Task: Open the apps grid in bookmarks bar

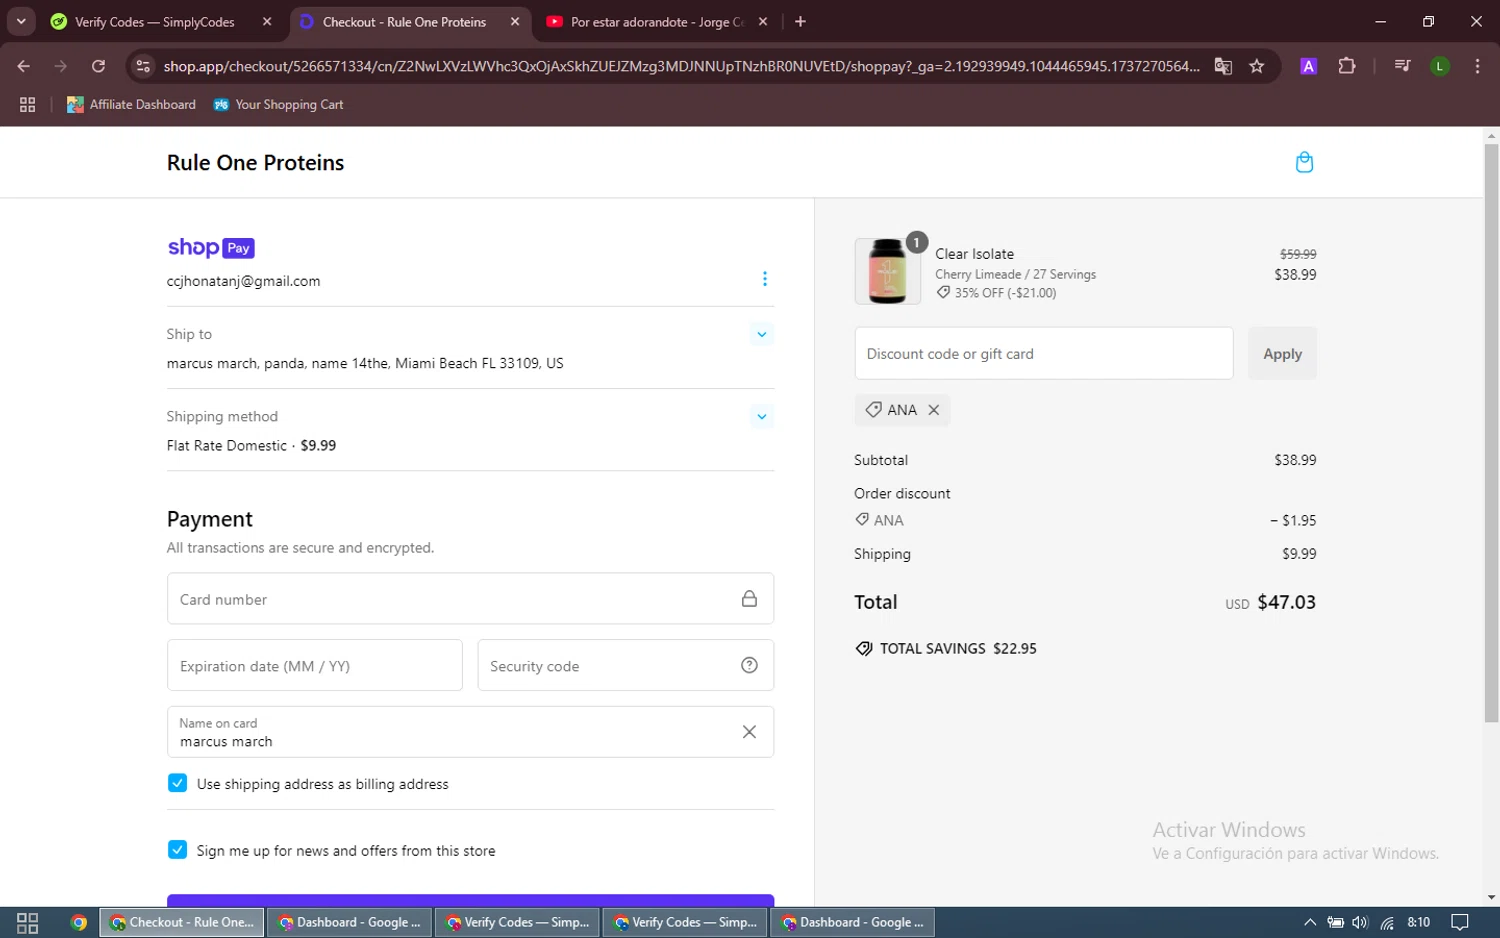Action: 28,104
